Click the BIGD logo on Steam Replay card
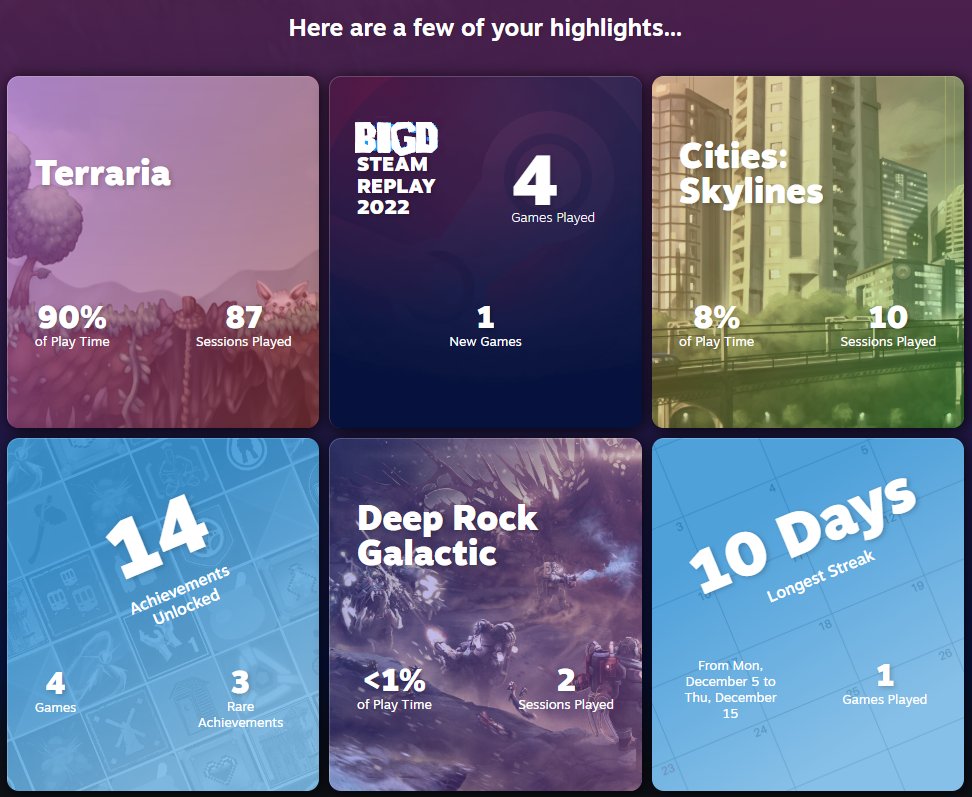Image resolution: width=972 pixels, height=797 pixels. pos(396,138)
